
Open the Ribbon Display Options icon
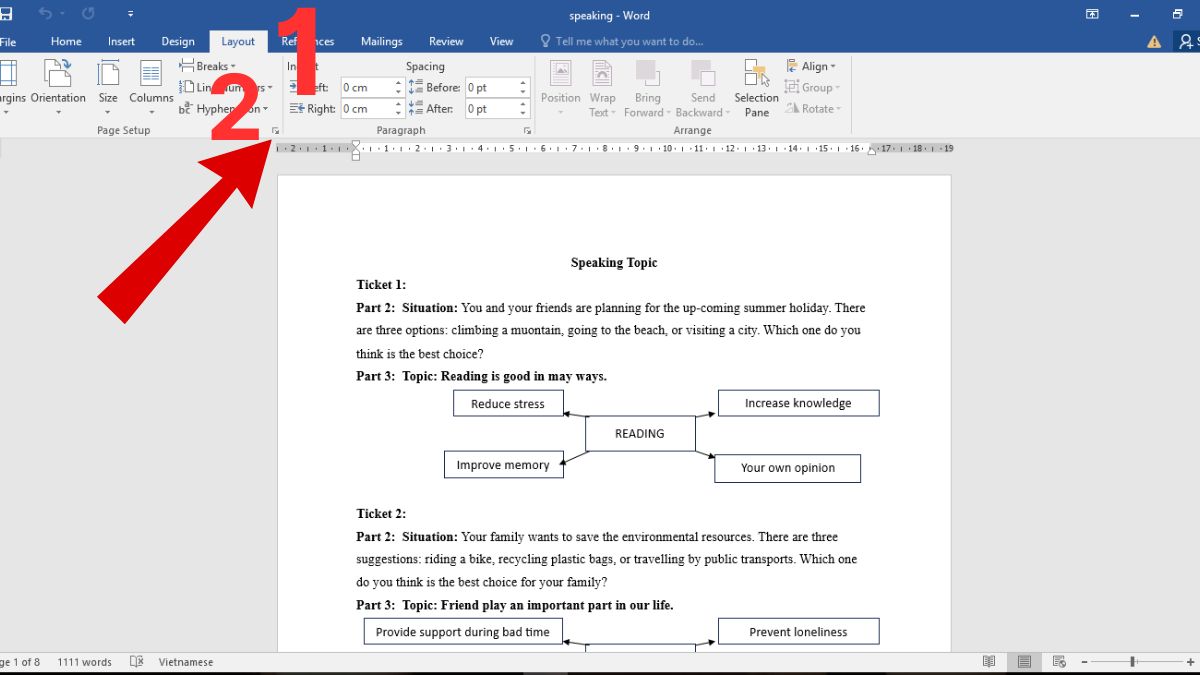(1092, 14)
